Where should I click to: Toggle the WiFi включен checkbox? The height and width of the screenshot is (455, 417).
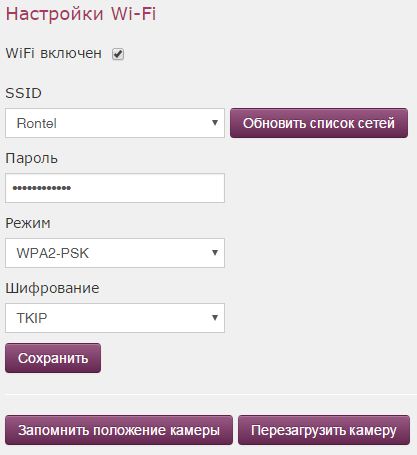[118, 54]
